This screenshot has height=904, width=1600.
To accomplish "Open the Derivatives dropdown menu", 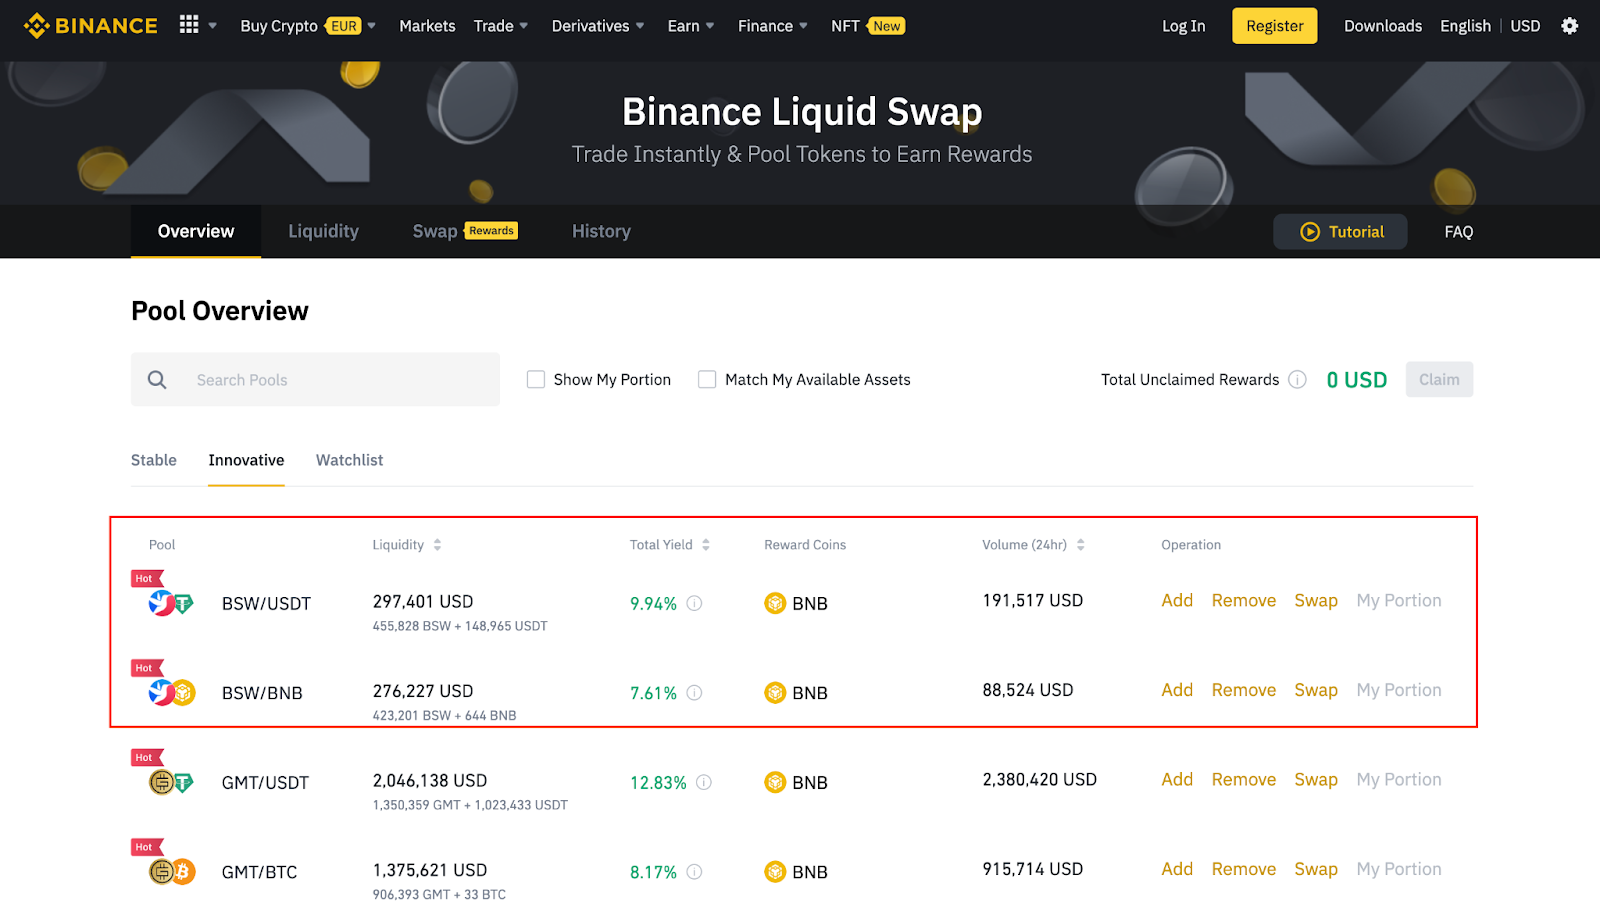I will [x=598, y=26].
